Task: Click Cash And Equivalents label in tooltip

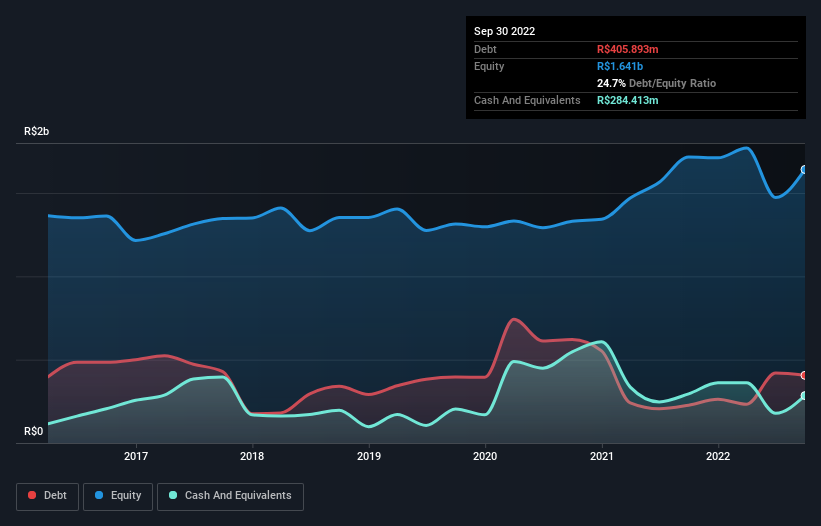Action: coord(527,100)
